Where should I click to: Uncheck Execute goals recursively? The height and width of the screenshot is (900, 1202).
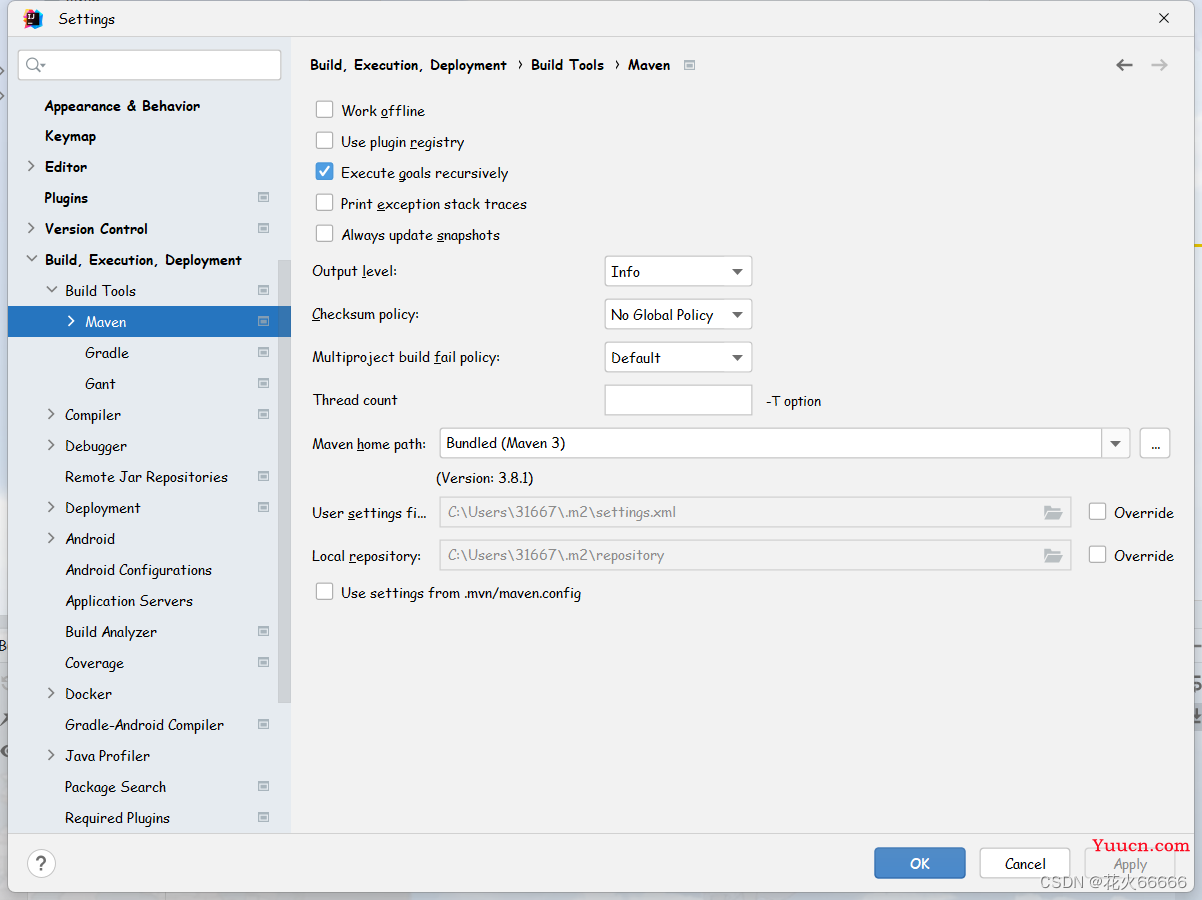324,172
